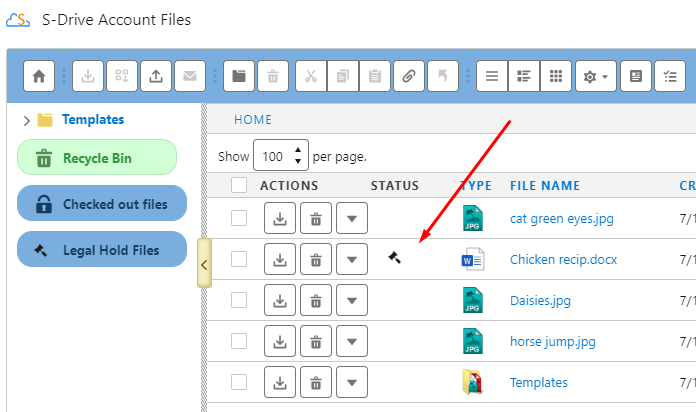Screen dimensions: 696x412
Task: Collapse the left sidebar panel handle
Action: pyautogui.click(x=204, y=264)
